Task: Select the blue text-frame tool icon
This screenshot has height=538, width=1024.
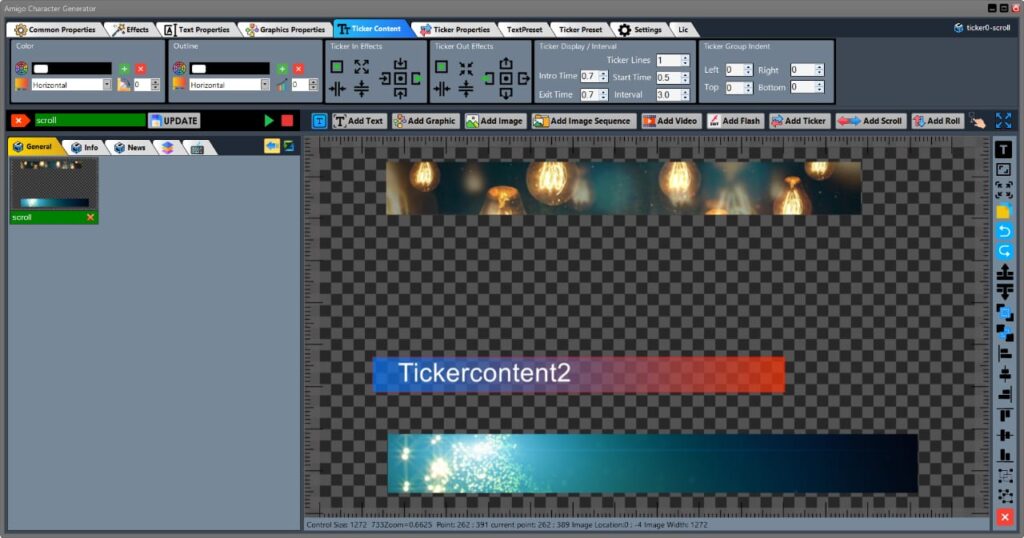Action: (x=319, y=121)
